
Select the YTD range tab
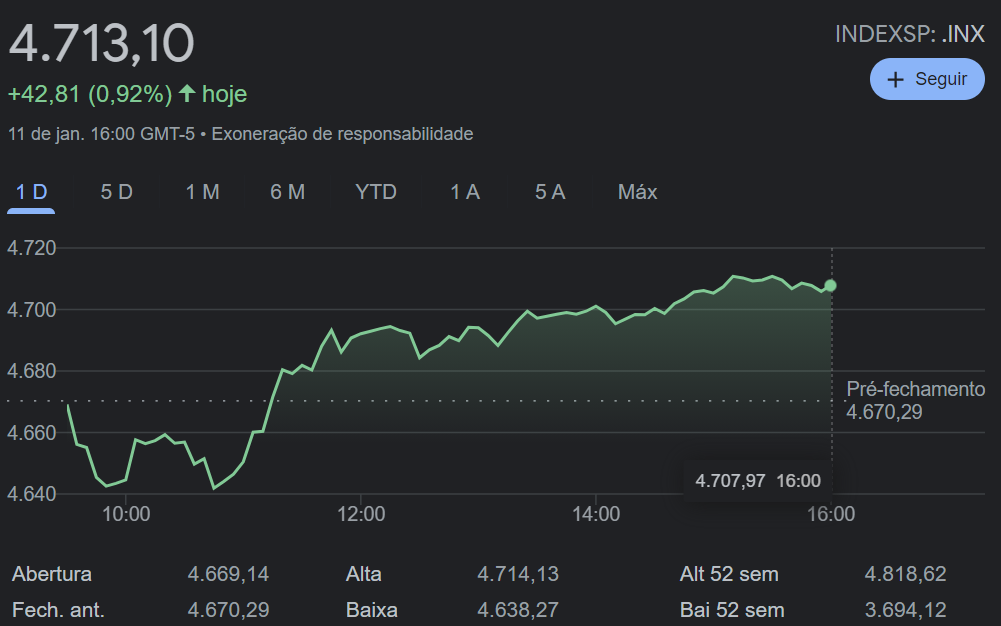point(376,192)
